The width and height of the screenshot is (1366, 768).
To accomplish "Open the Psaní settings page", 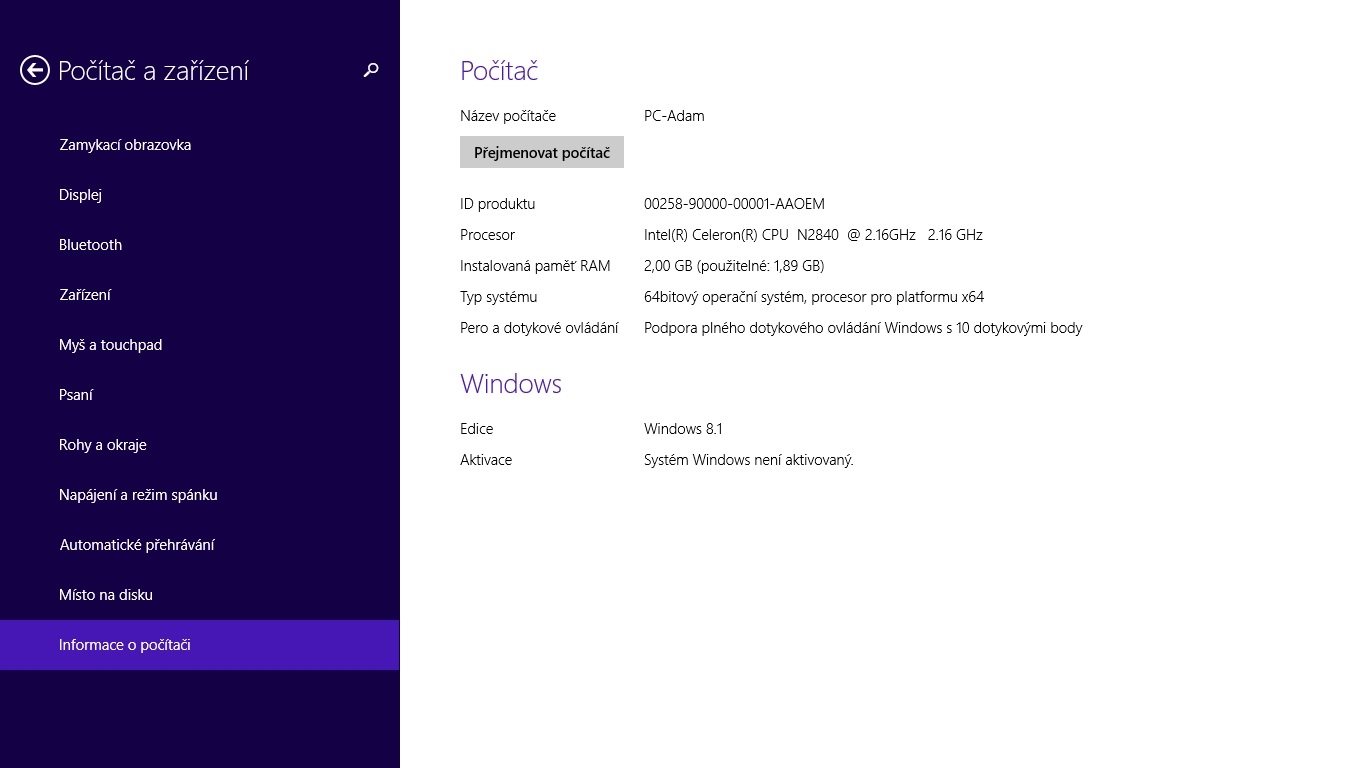I will click(76, 395).
